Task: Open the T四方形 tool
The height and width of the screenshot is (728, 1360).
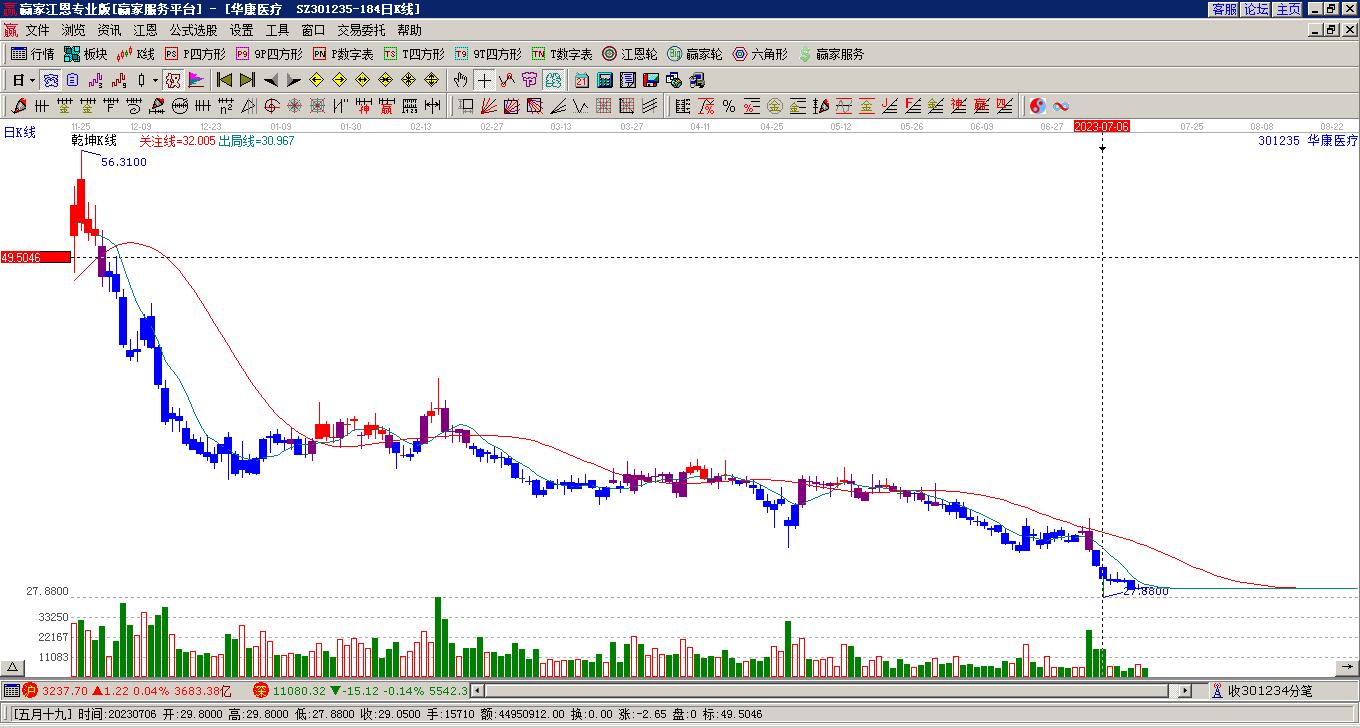Action: tap(414, 54)
